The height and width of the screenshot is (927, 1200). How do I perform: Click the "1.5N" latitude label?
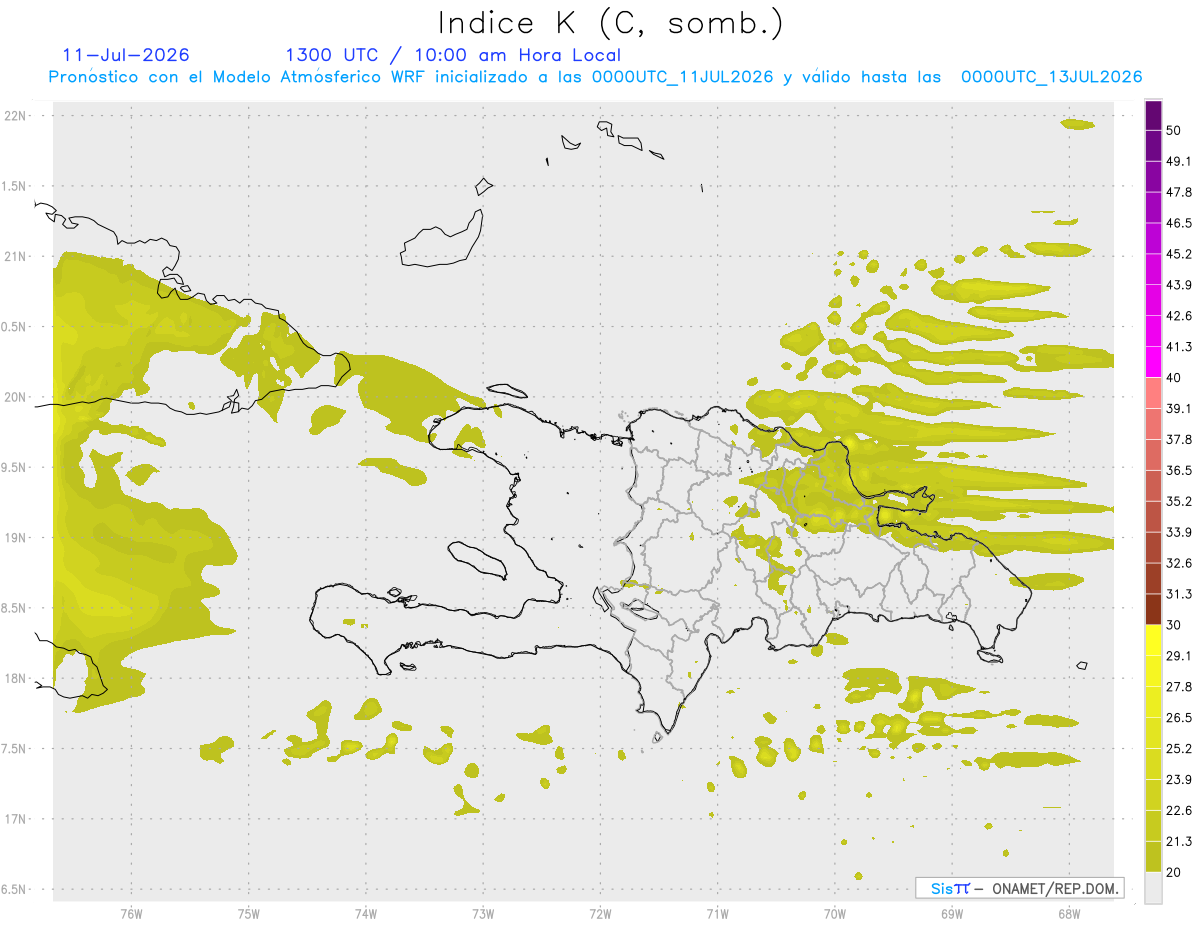(x=15, y=186)
